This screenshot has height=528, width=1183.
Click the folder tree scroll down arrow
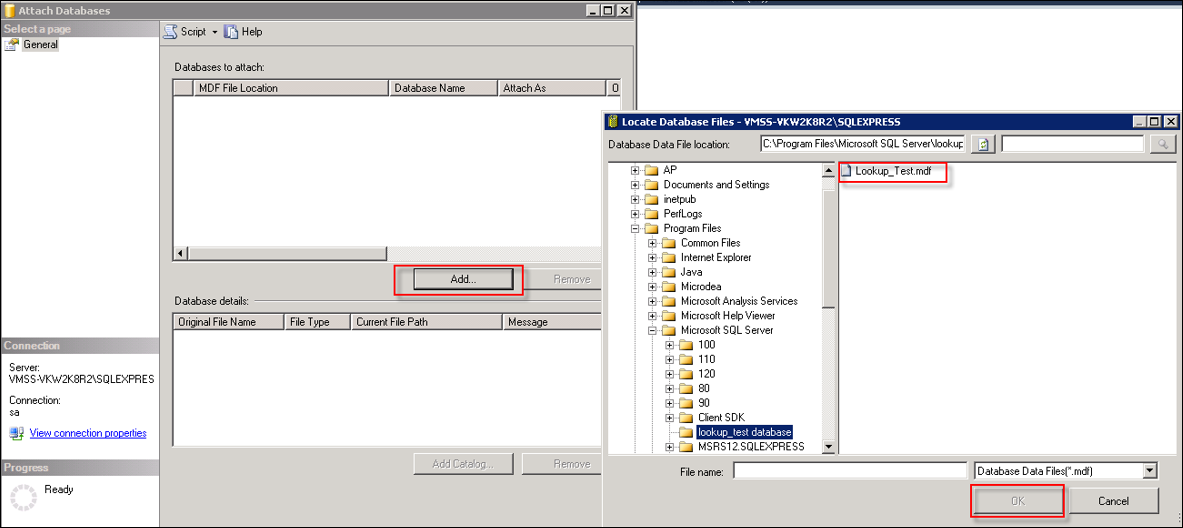click(828, 447)
